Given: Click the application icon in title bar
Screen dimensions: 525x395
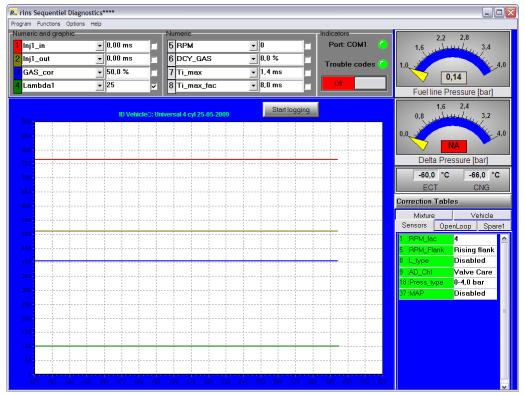Looking at the screenshot, I should point(13,13).
